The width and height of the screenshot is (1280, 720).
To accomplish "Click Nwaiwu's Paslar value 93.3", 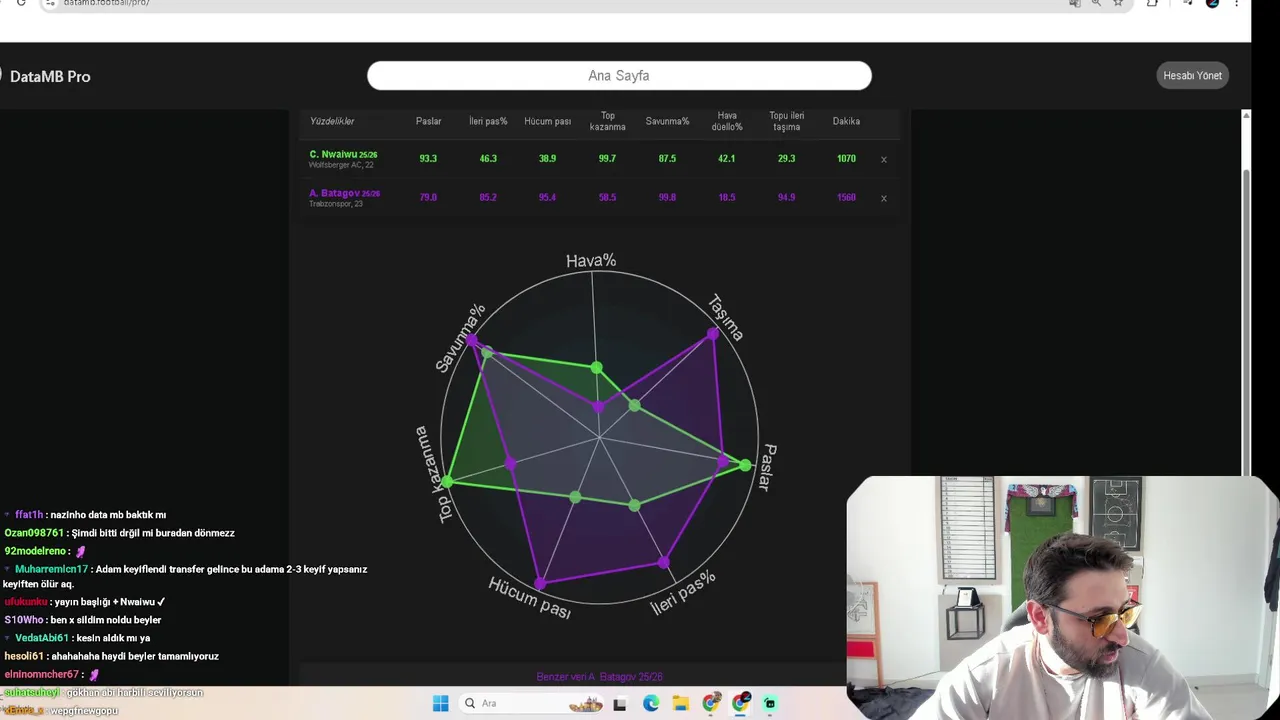I will click(428, 159).
